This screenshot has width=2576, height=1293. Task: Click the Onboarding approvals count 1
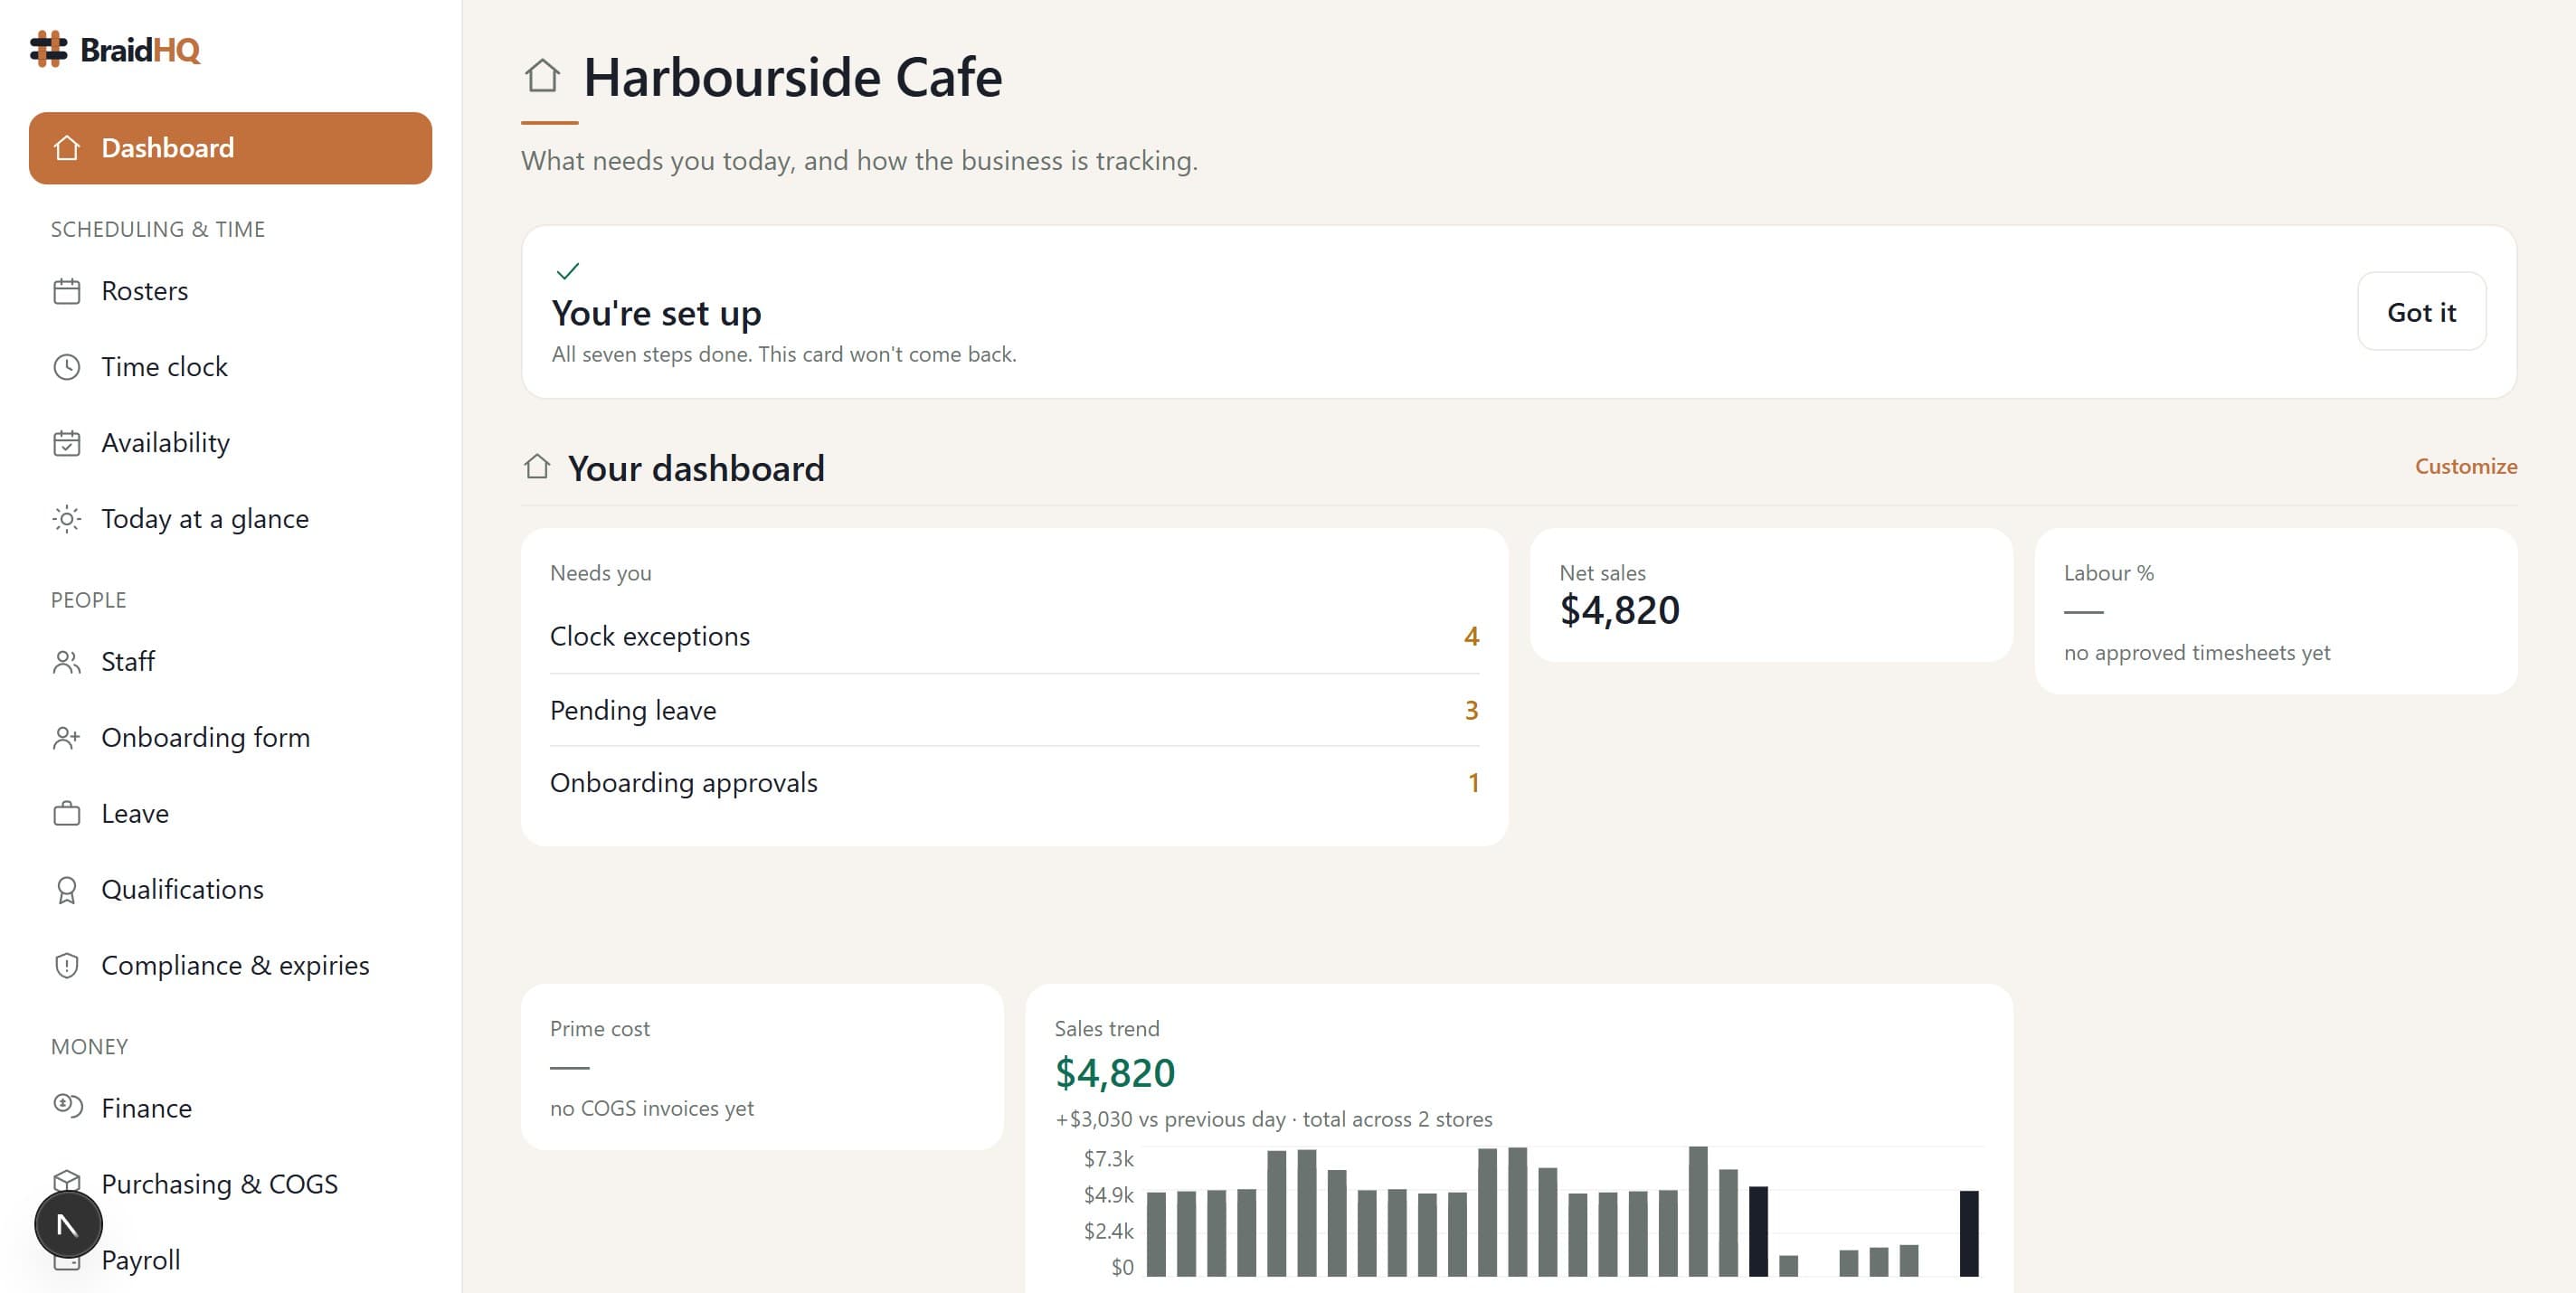pyautogui.click(x=1473, y=783)
